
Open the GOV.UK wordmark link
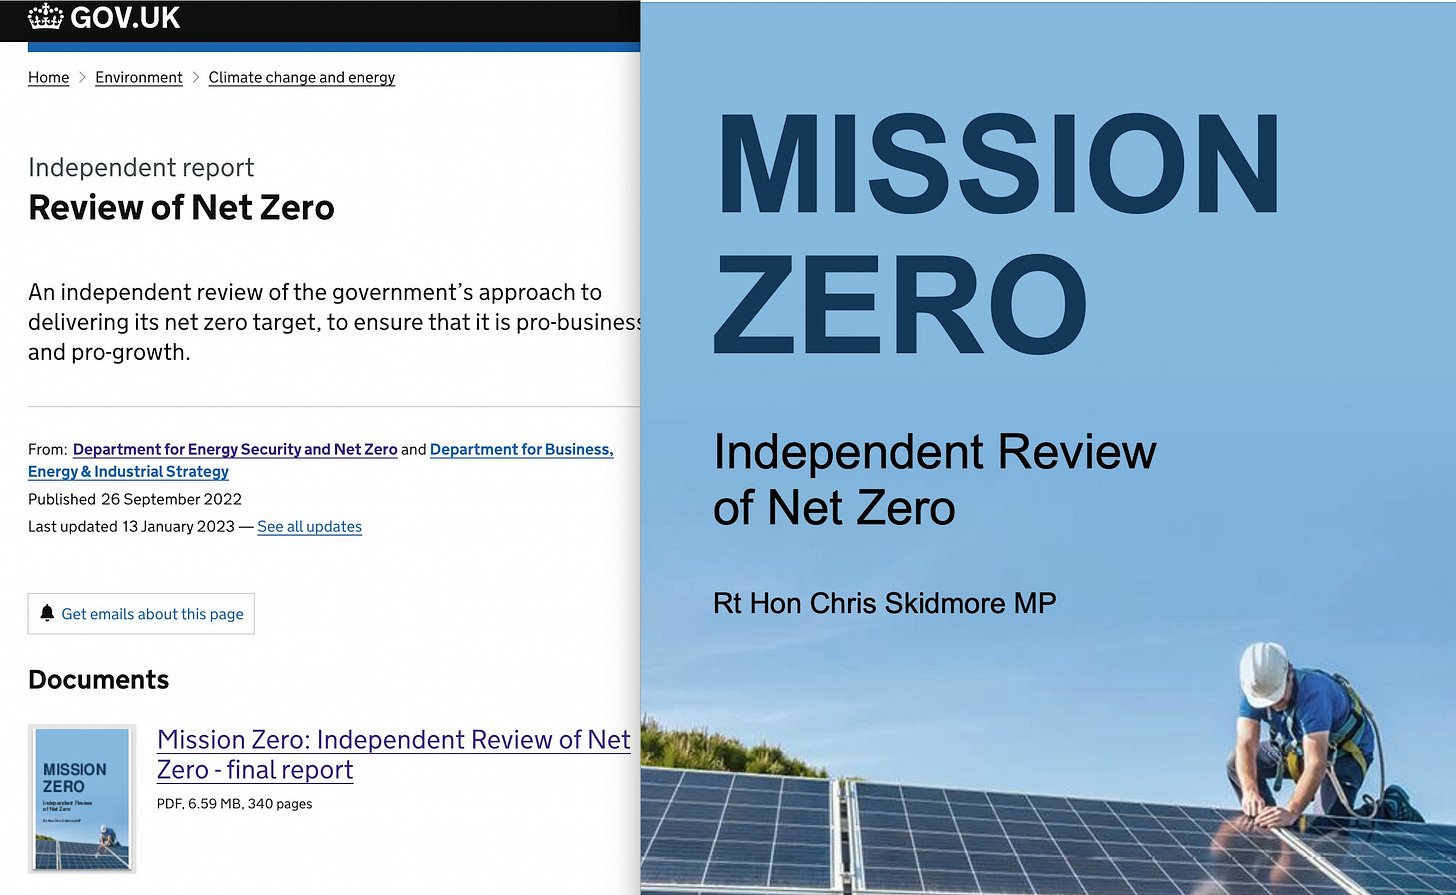click(125, 17)
